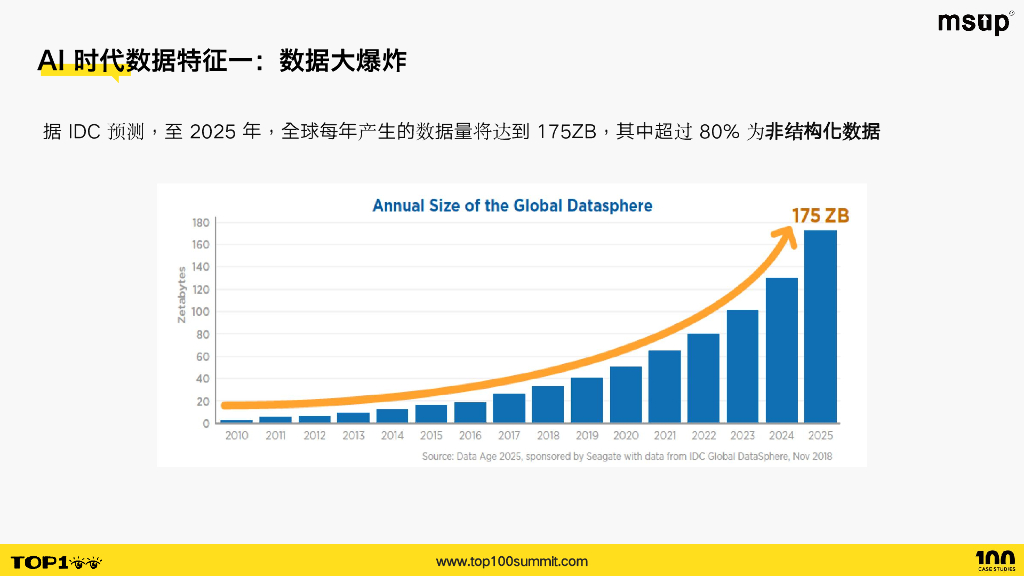The height and width of the screenshot is (576, 1024).
Task: Click the orange '175 ZB' label
Action: coord(821,215)
